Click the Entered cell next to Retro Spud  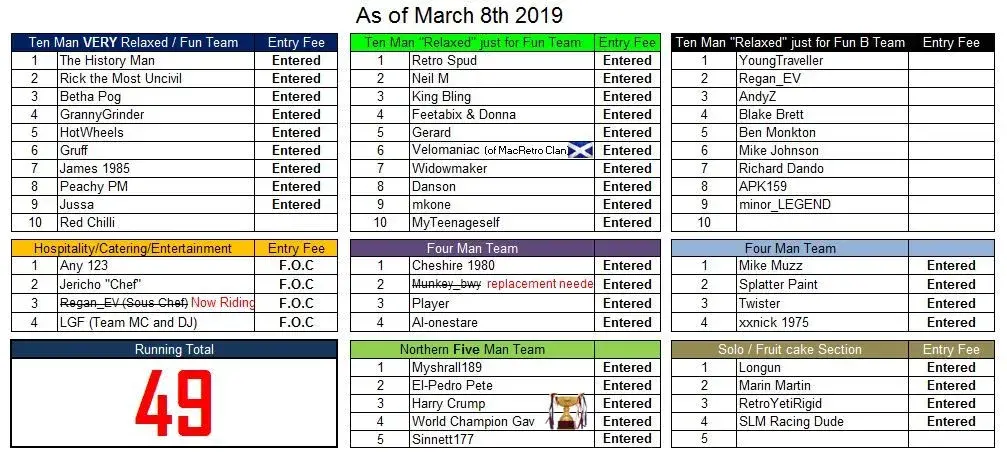pos(627,60)
